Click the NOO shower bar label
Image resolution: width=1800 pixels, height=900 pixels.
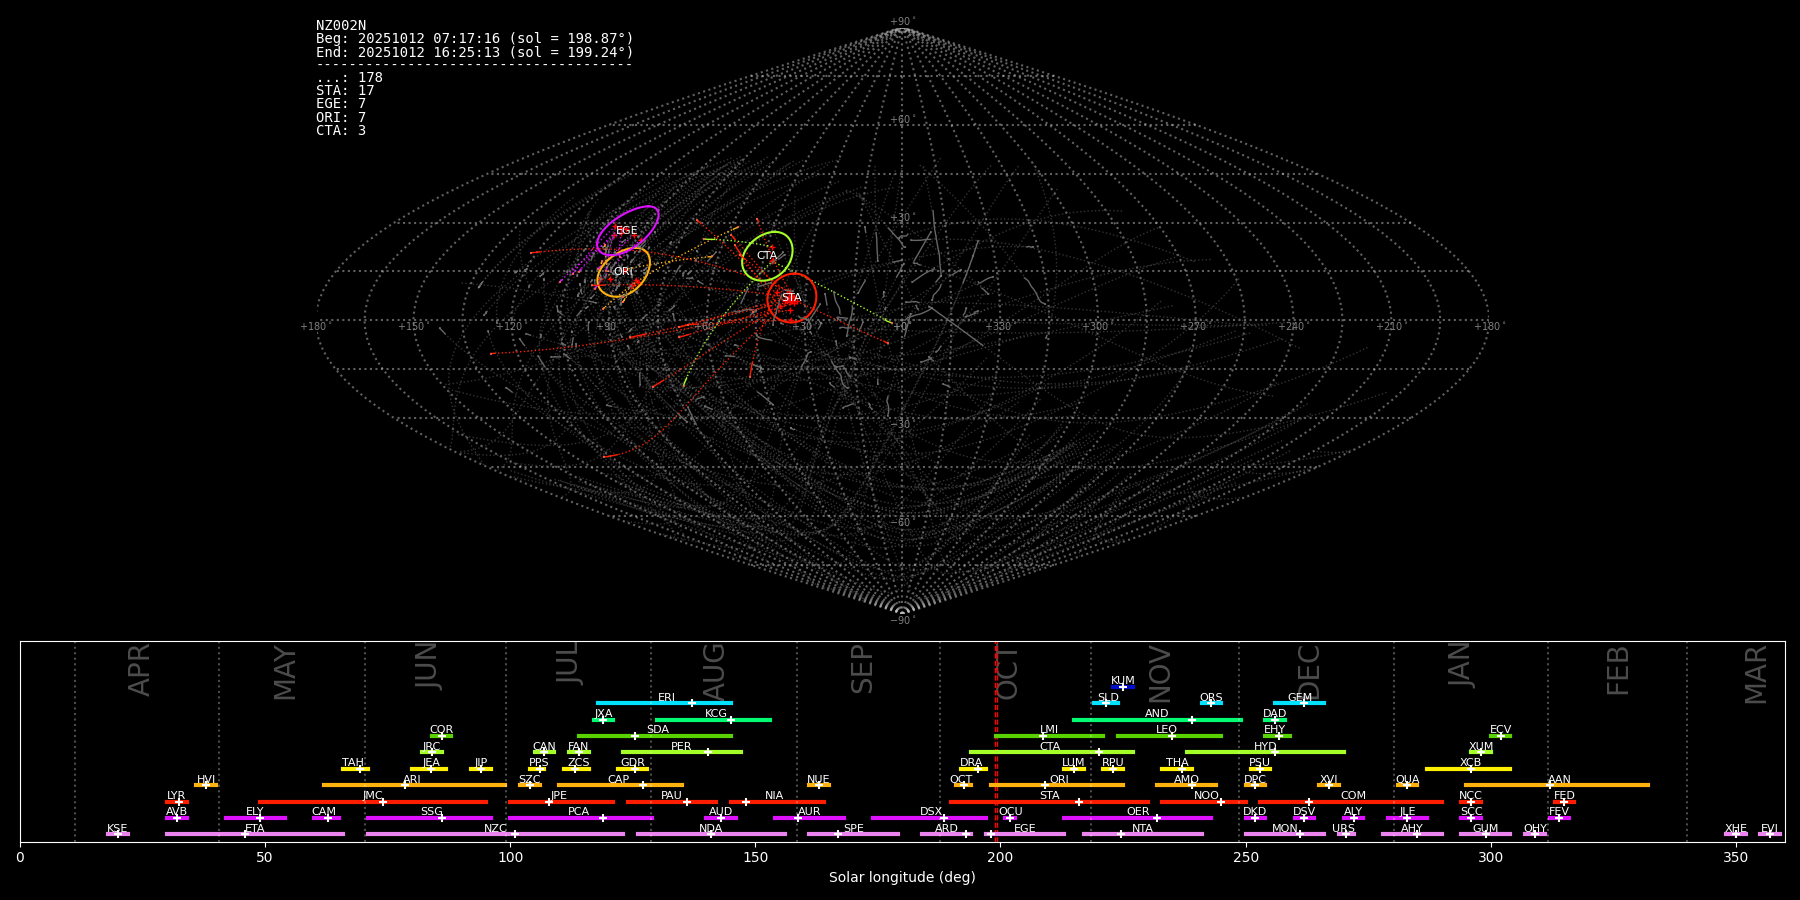pyautogui.click(x=1206, y=796)
